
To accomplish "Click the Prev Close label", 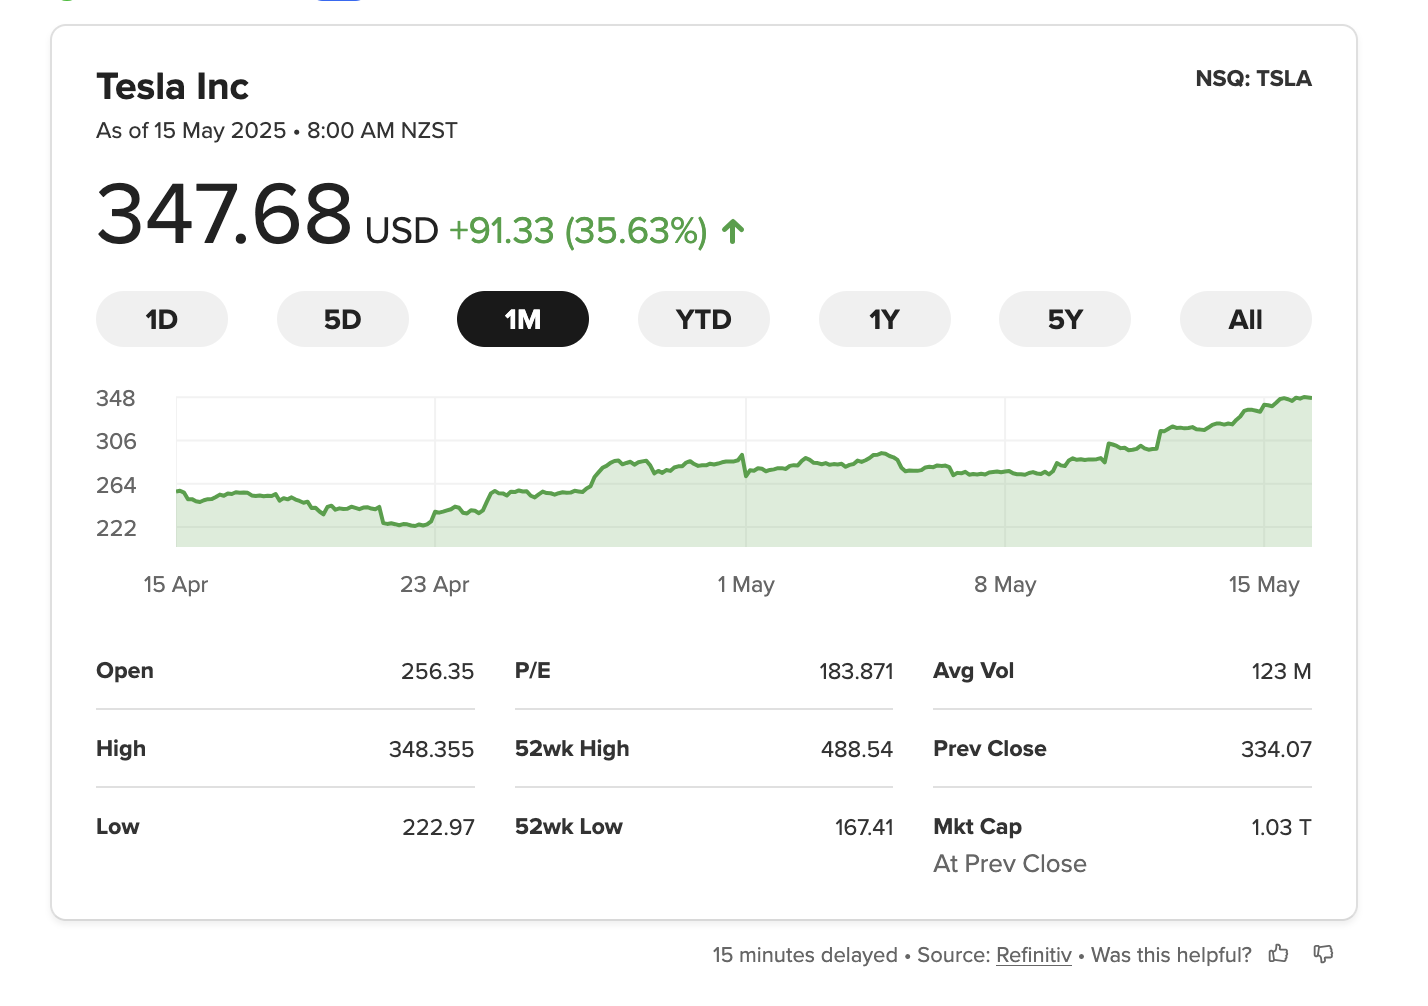I will coord(989,749).
